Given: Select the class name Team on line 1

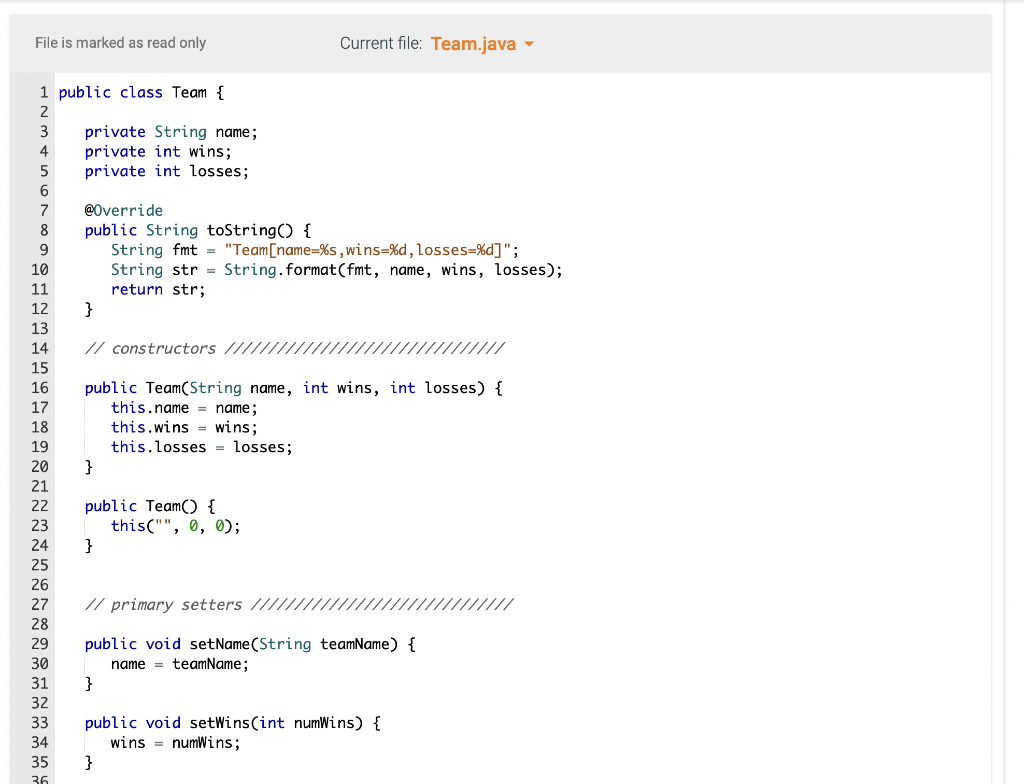Looking at the screenshot, I should pos(189,92).
